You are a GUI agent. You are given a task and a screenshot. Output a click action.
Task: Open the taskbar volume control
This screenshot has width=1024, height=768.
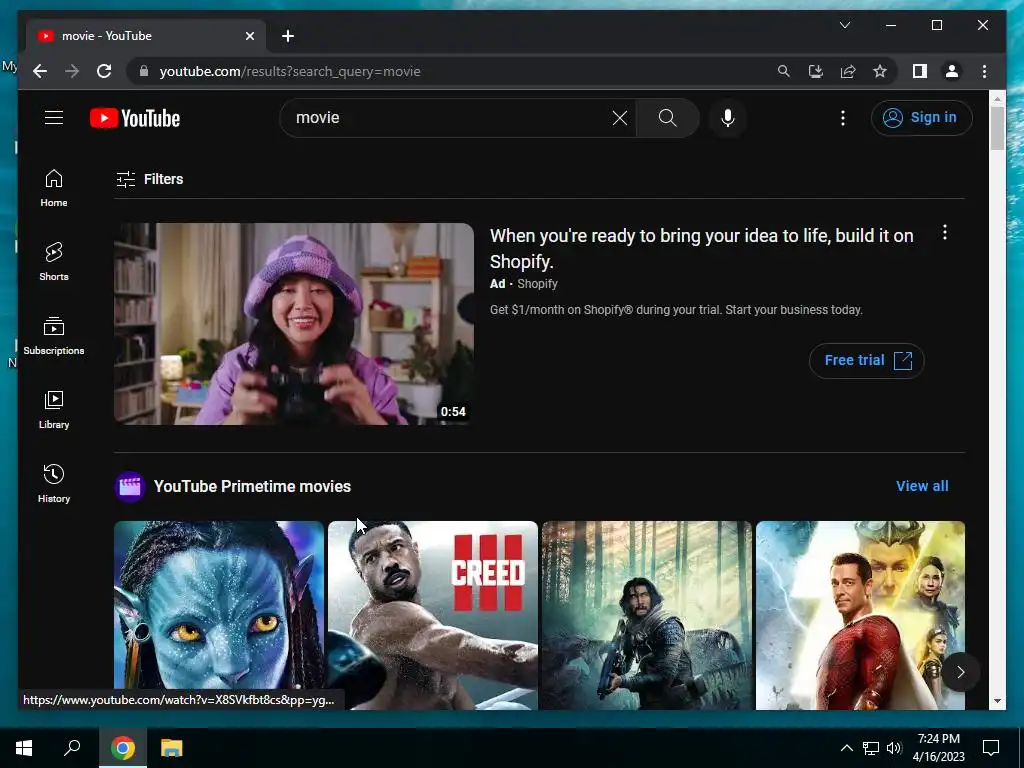click(894, 748)
